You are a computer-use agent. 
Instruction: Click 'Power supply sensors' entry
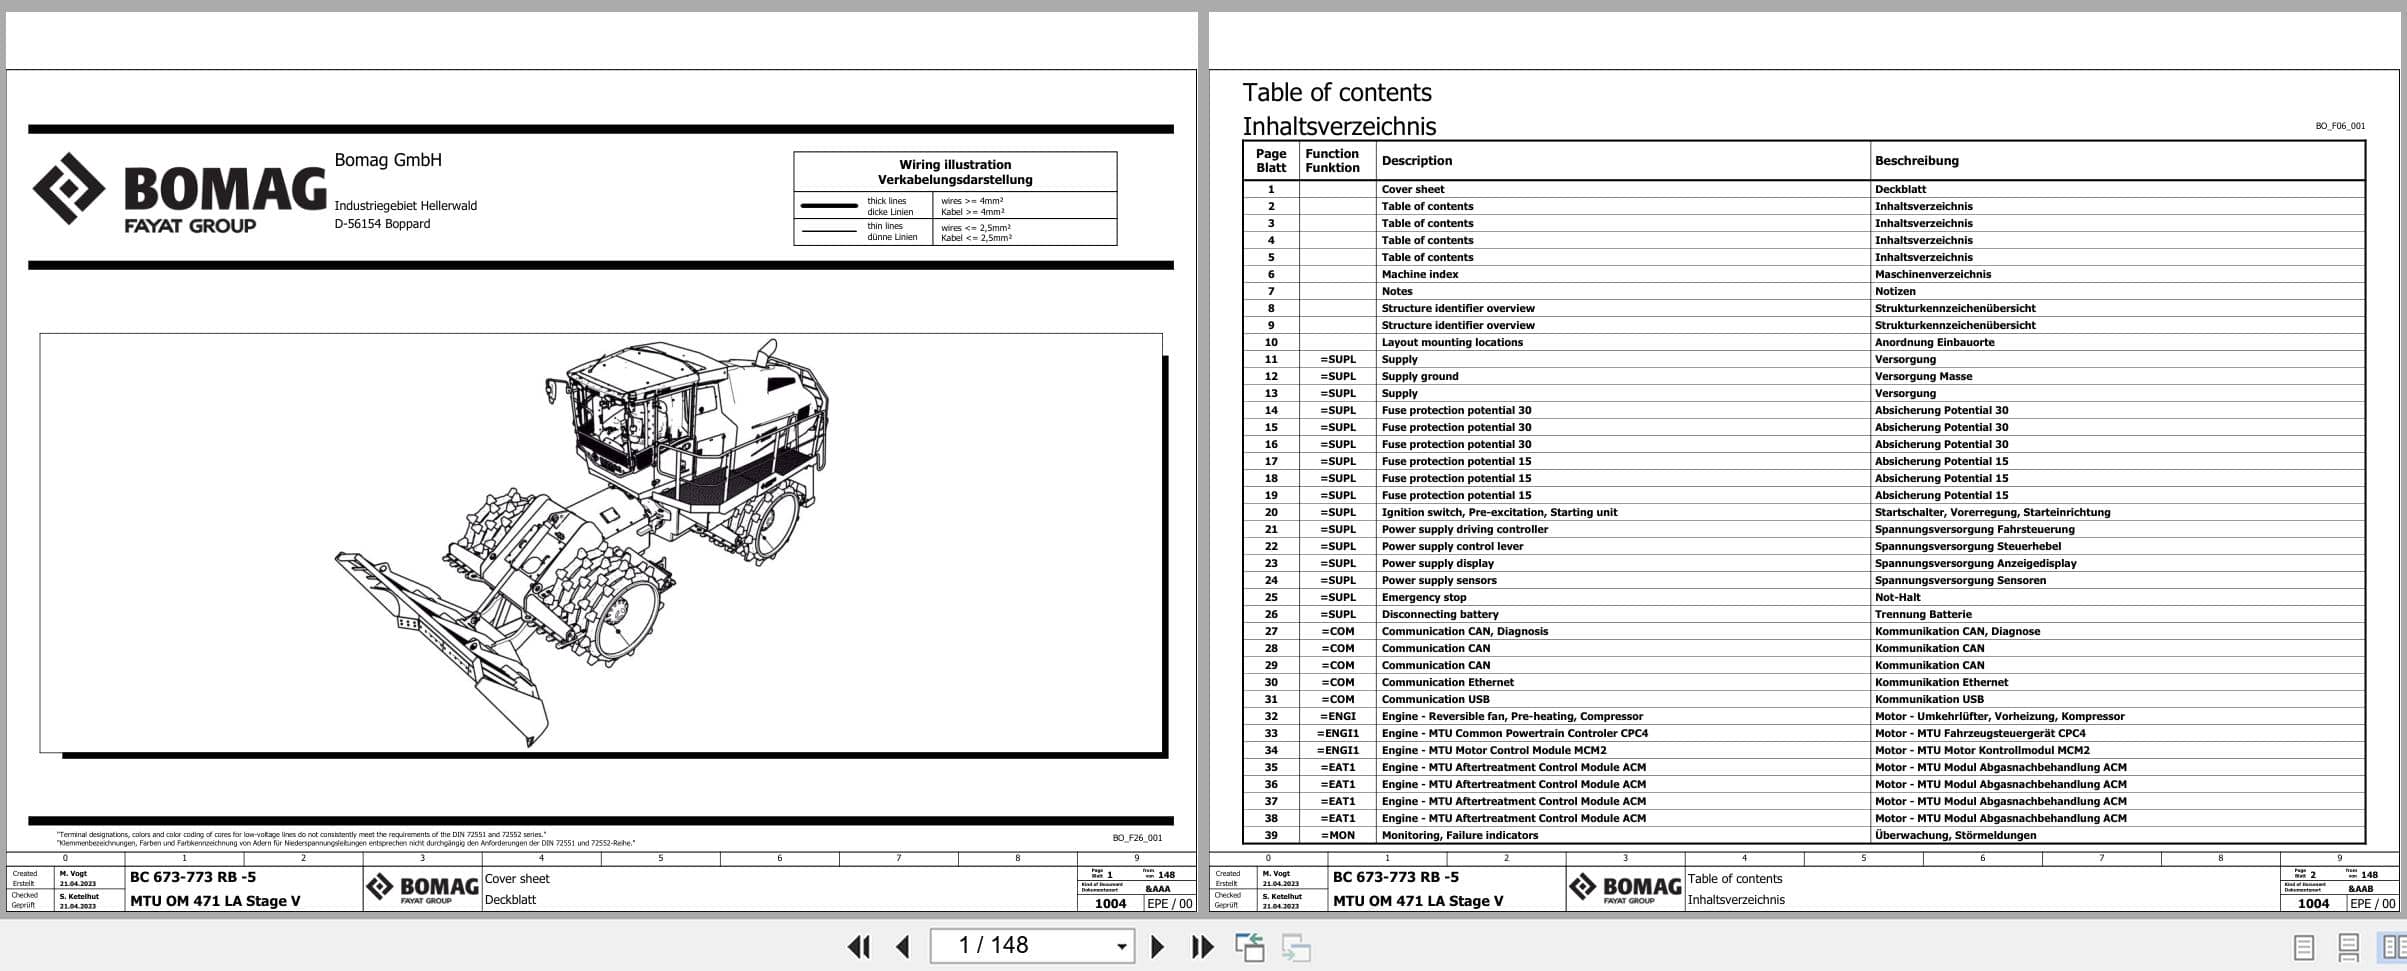1439,580
